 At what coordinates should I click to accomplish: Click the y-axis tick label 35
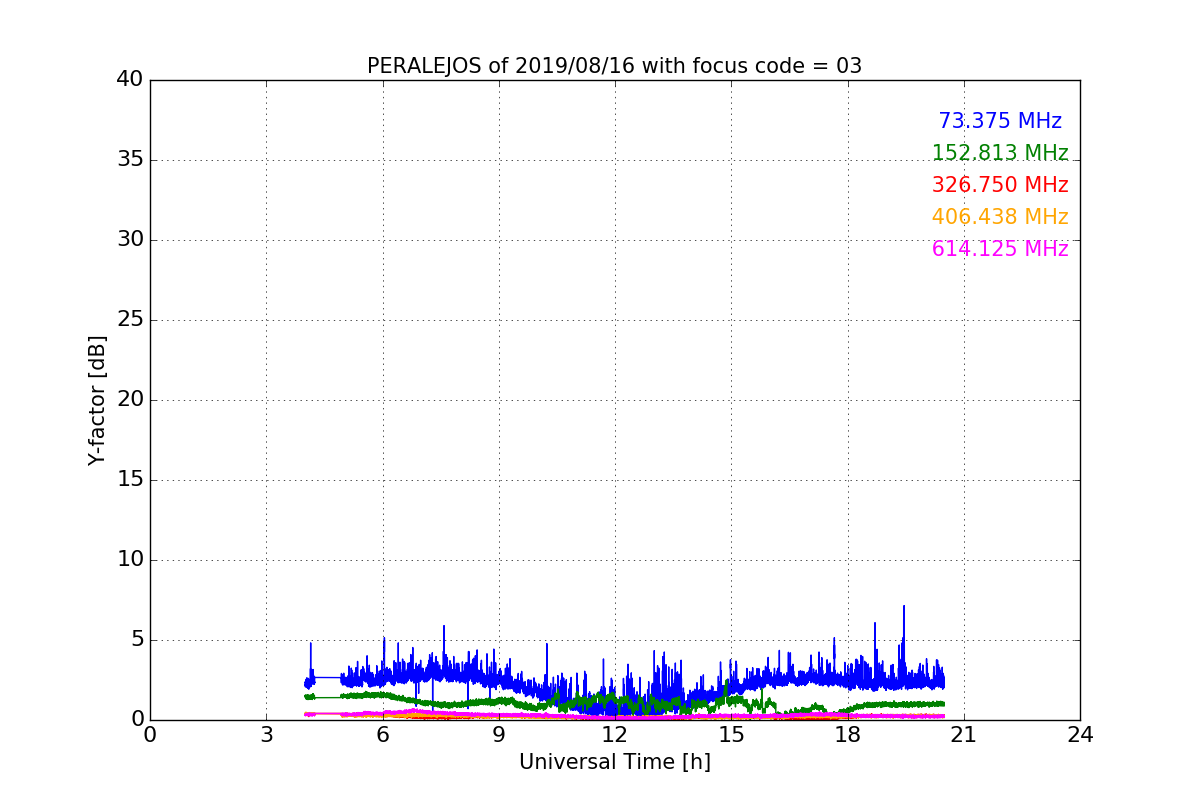130,160
